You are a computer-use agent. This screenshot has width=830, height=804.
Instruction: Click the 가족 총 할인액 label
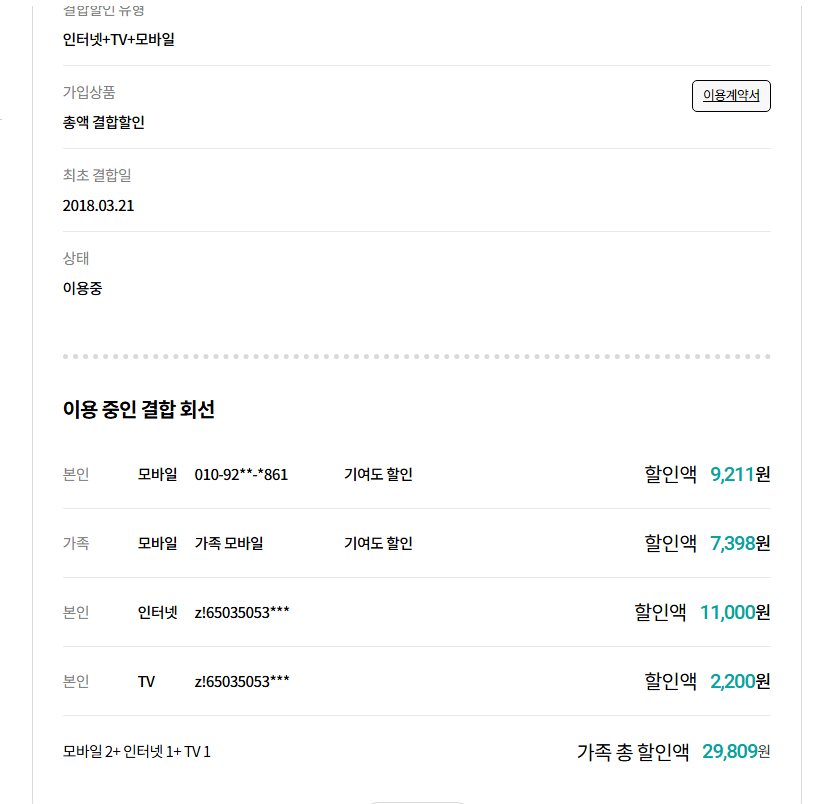[633, 752]
